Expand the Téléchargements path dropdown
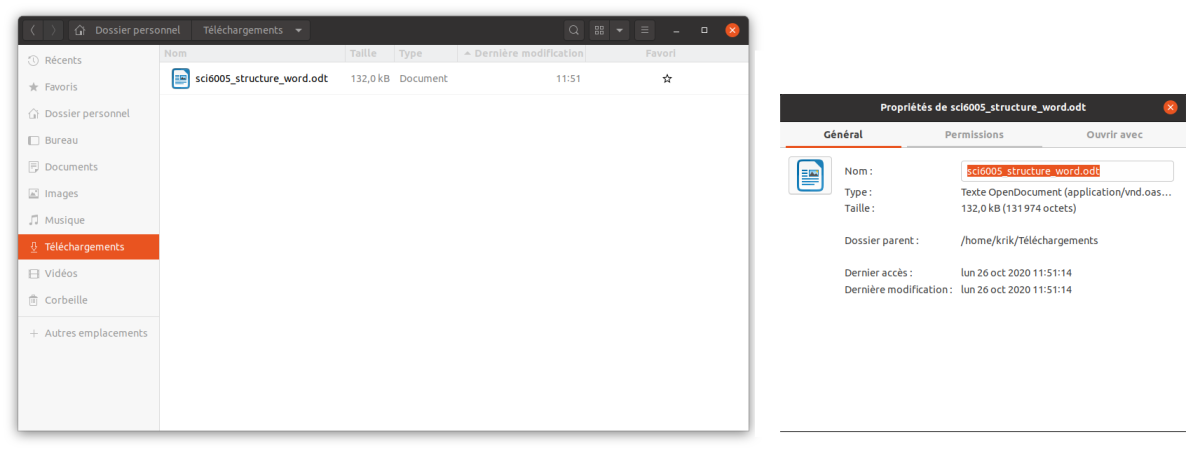Image resolution: width=1200 pixels, height=451 pixels. [301, 30]
